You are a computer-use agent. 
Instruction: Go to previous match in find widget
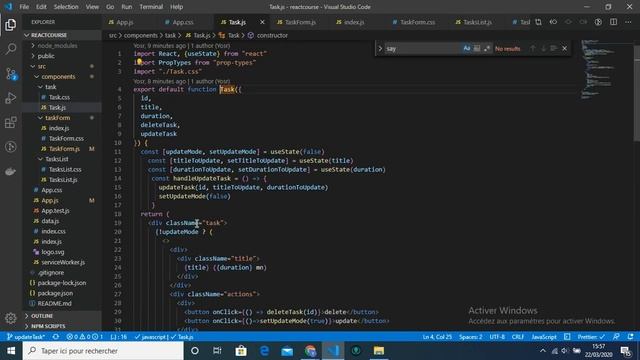pos(533,49)
